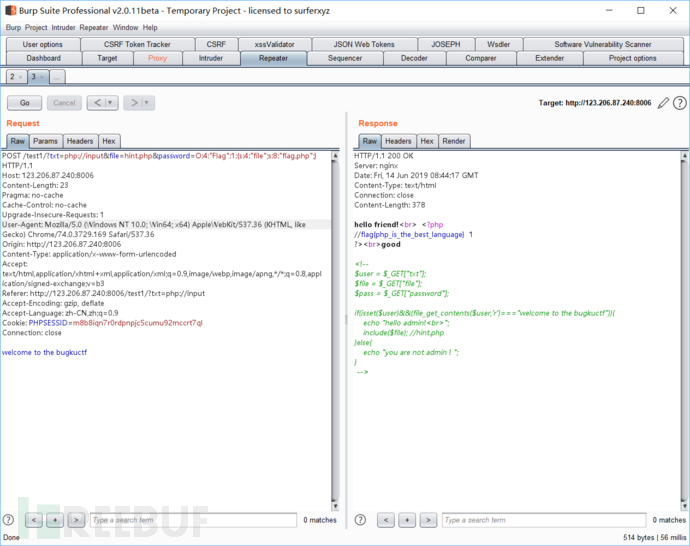Click the request search term field
Screen dimensions: 690x546
194,520
